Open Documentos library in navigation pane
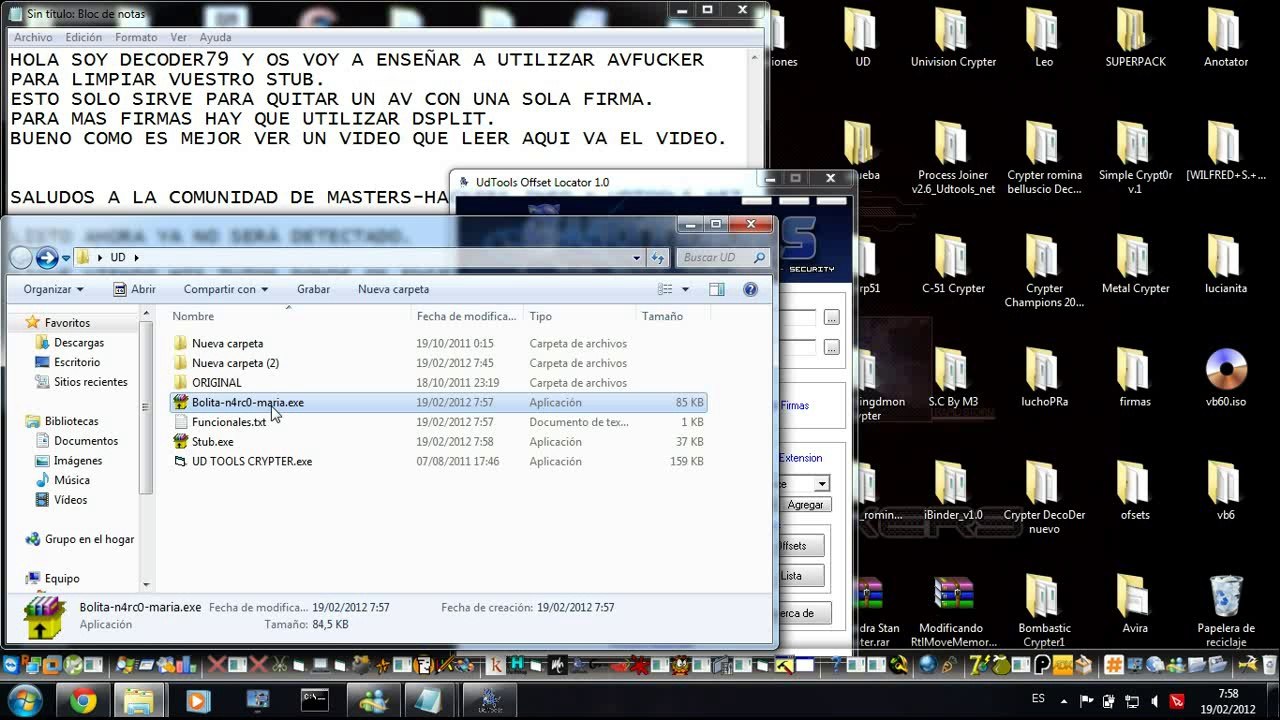1280x720 pixels. [x=86, y=441]
